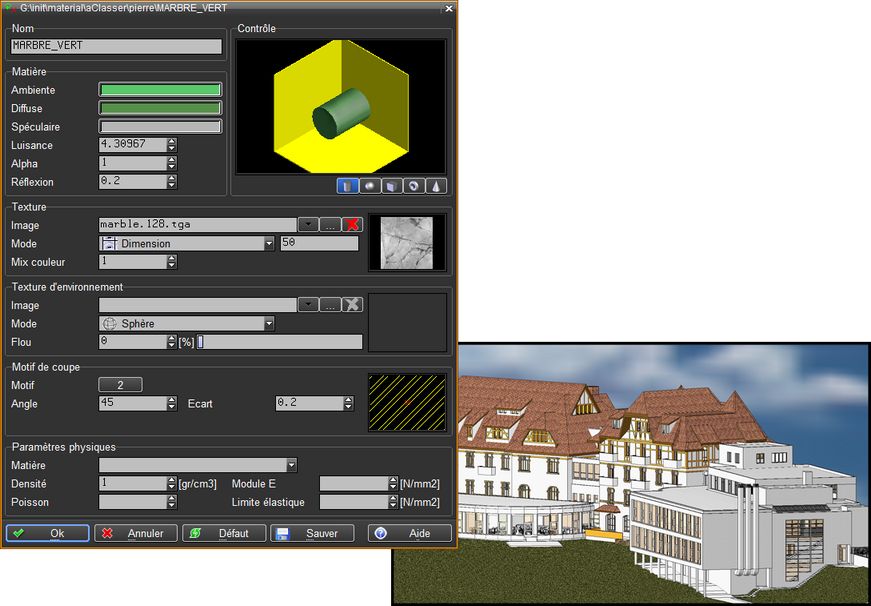Click Ok to confirm material

48,534
